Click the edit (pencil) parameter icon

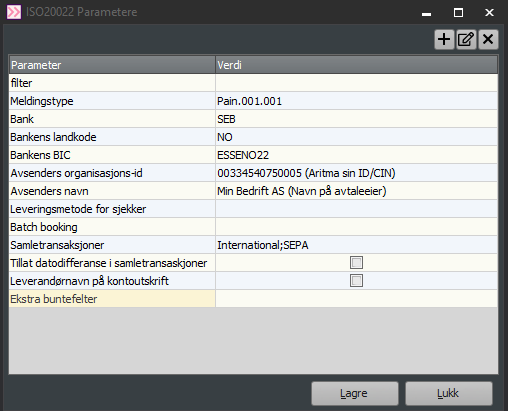pos(466,39)
